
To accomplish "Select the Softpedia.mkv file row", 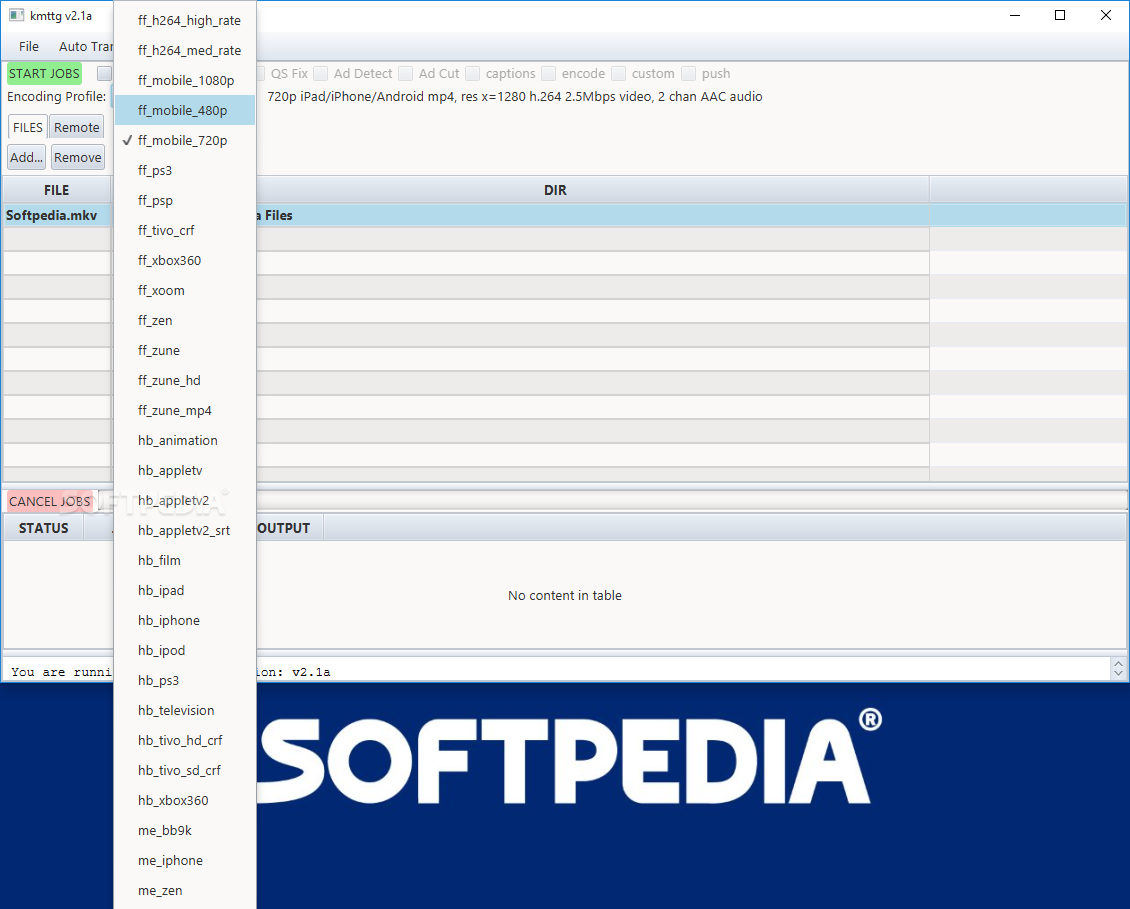I will point(565,216).
